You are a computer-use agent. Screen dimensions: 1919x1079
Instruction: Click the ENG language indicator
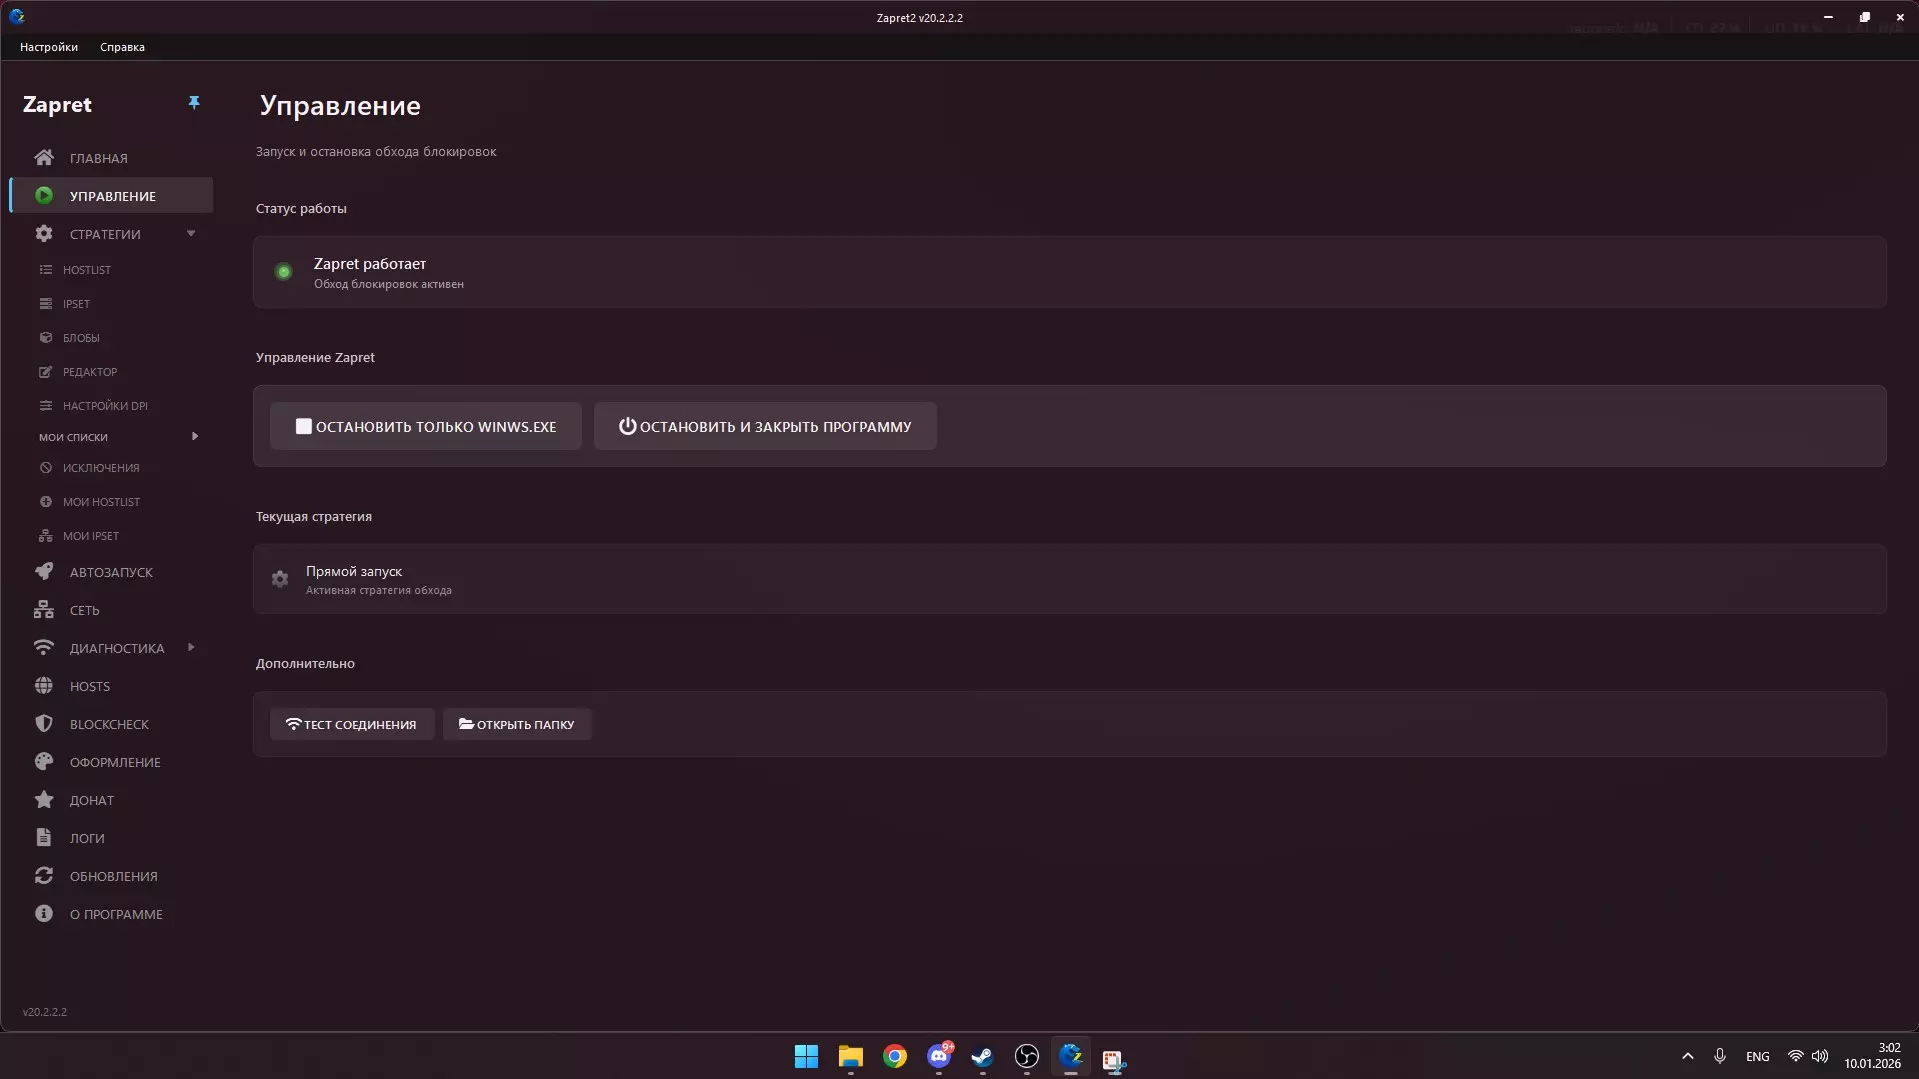tap(1758, 1057)
